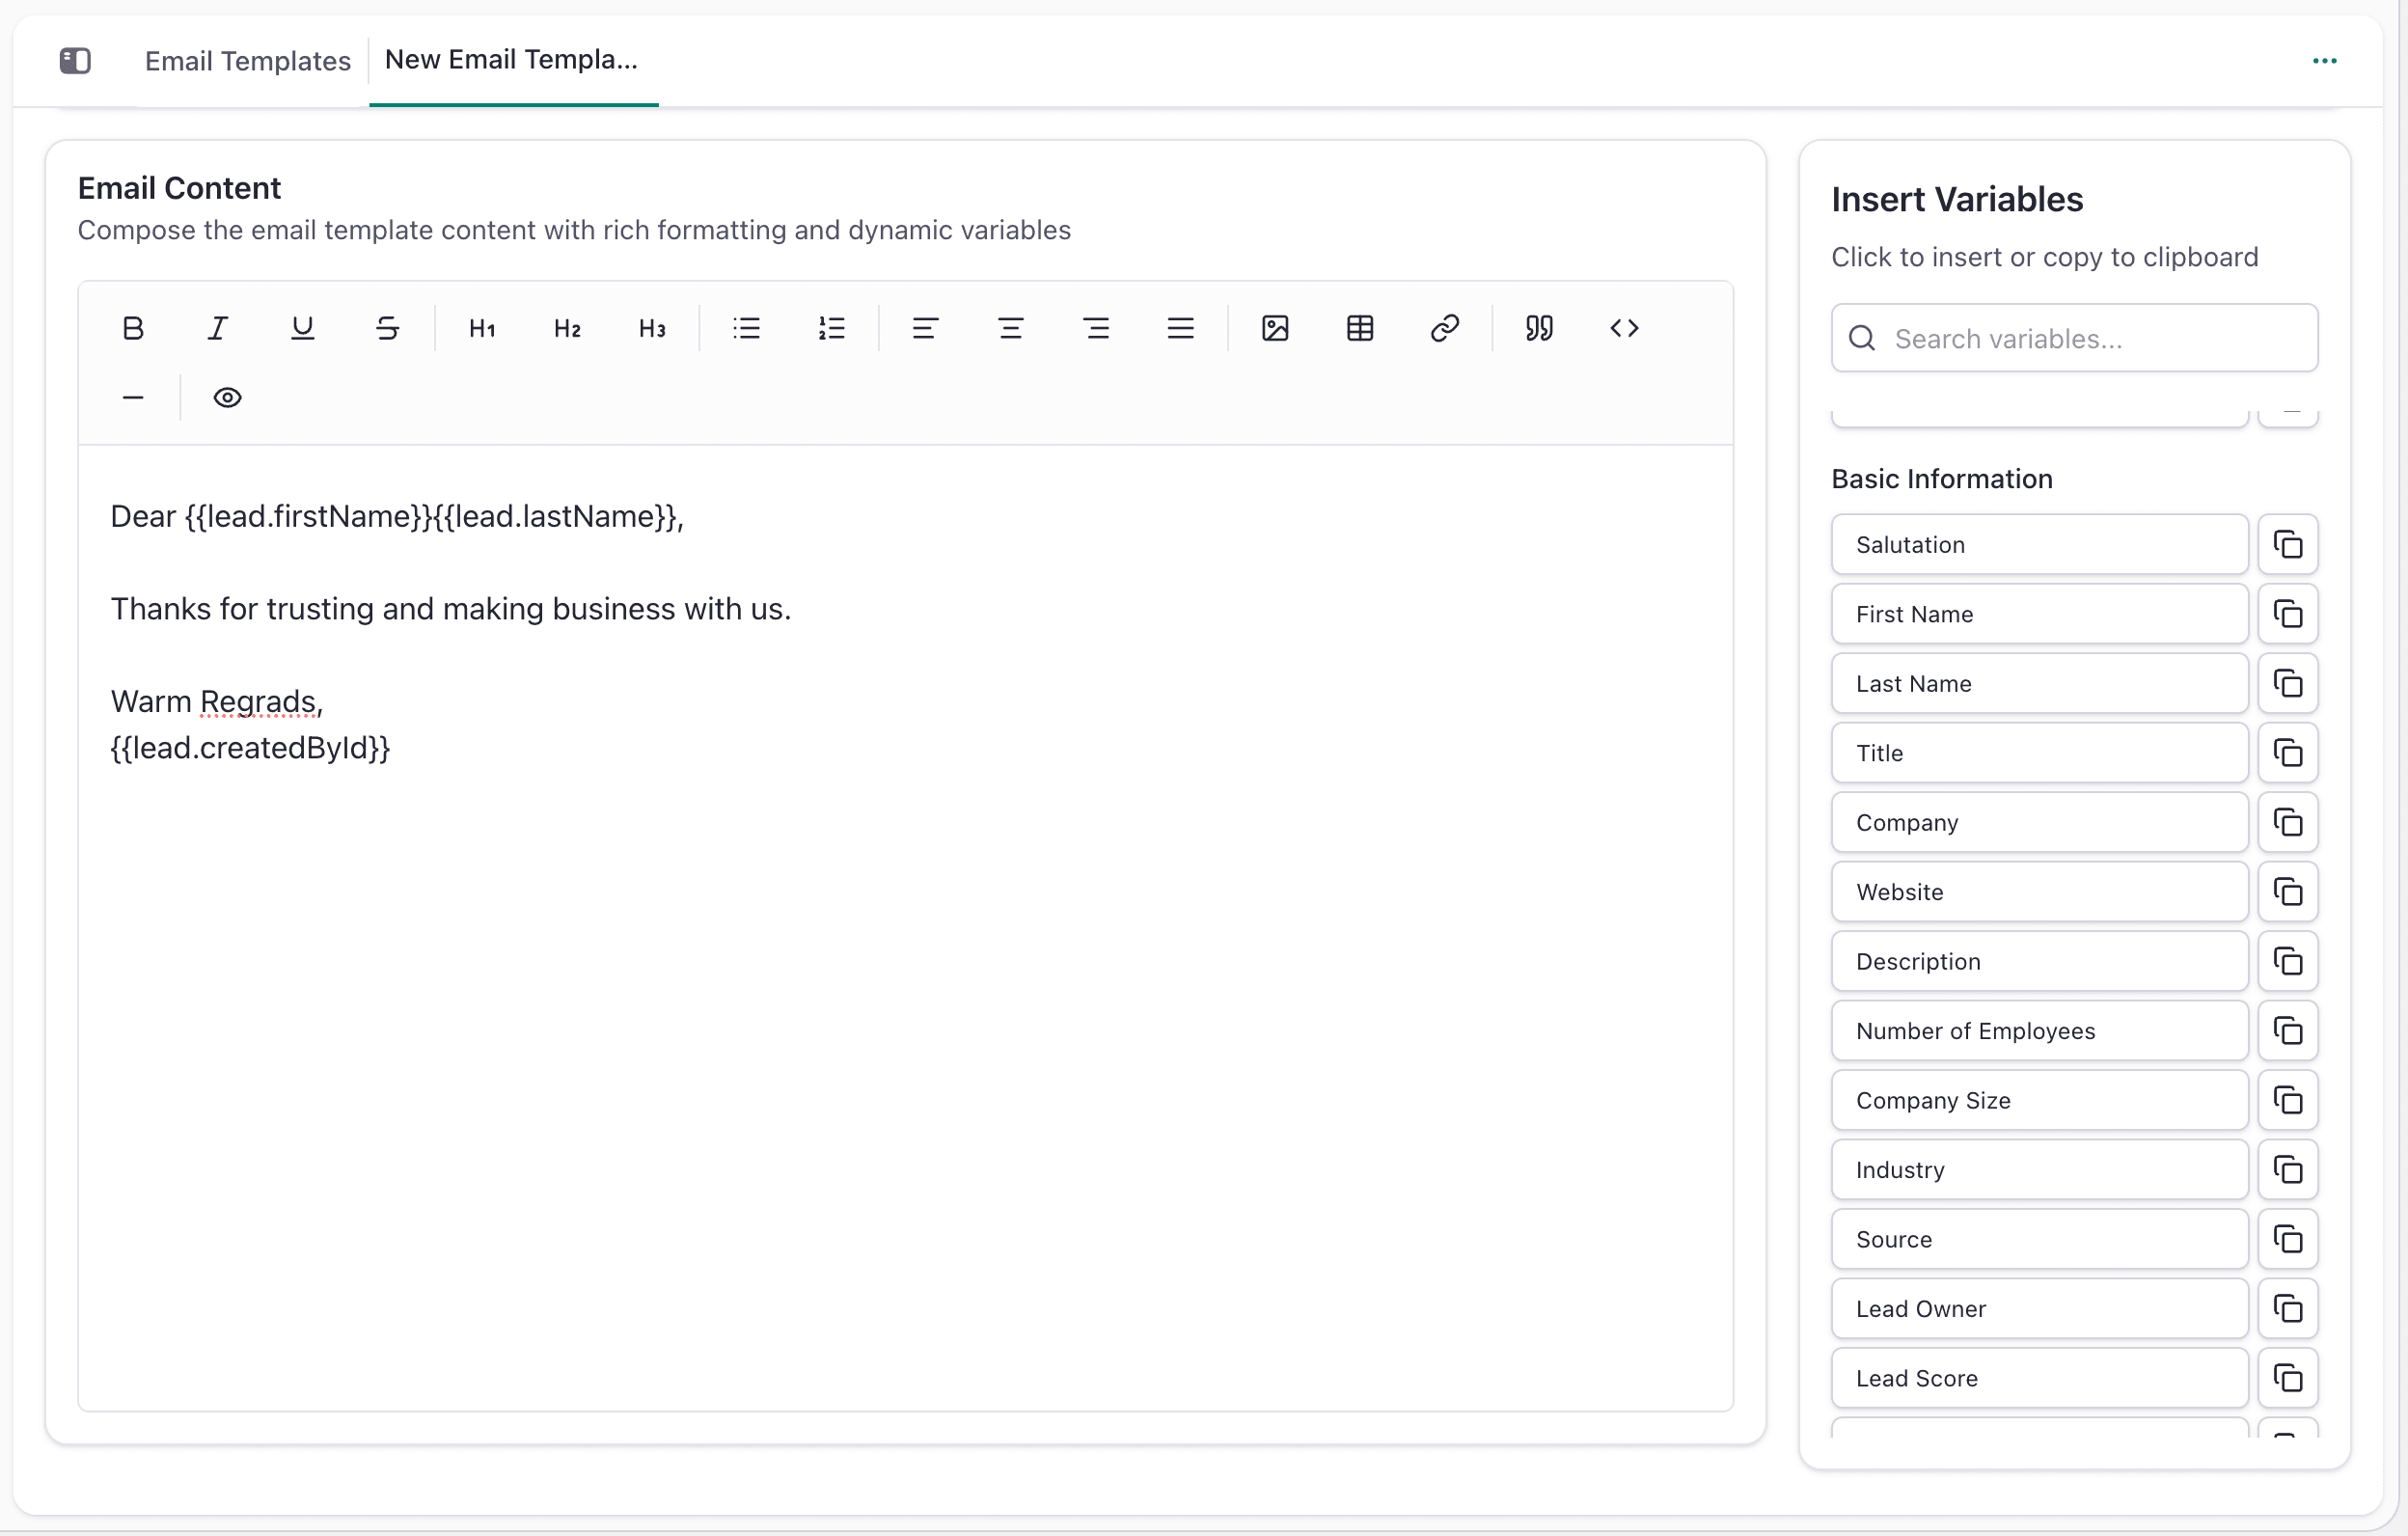Copy the Title variable to clipboard

tap(2288, 753)
